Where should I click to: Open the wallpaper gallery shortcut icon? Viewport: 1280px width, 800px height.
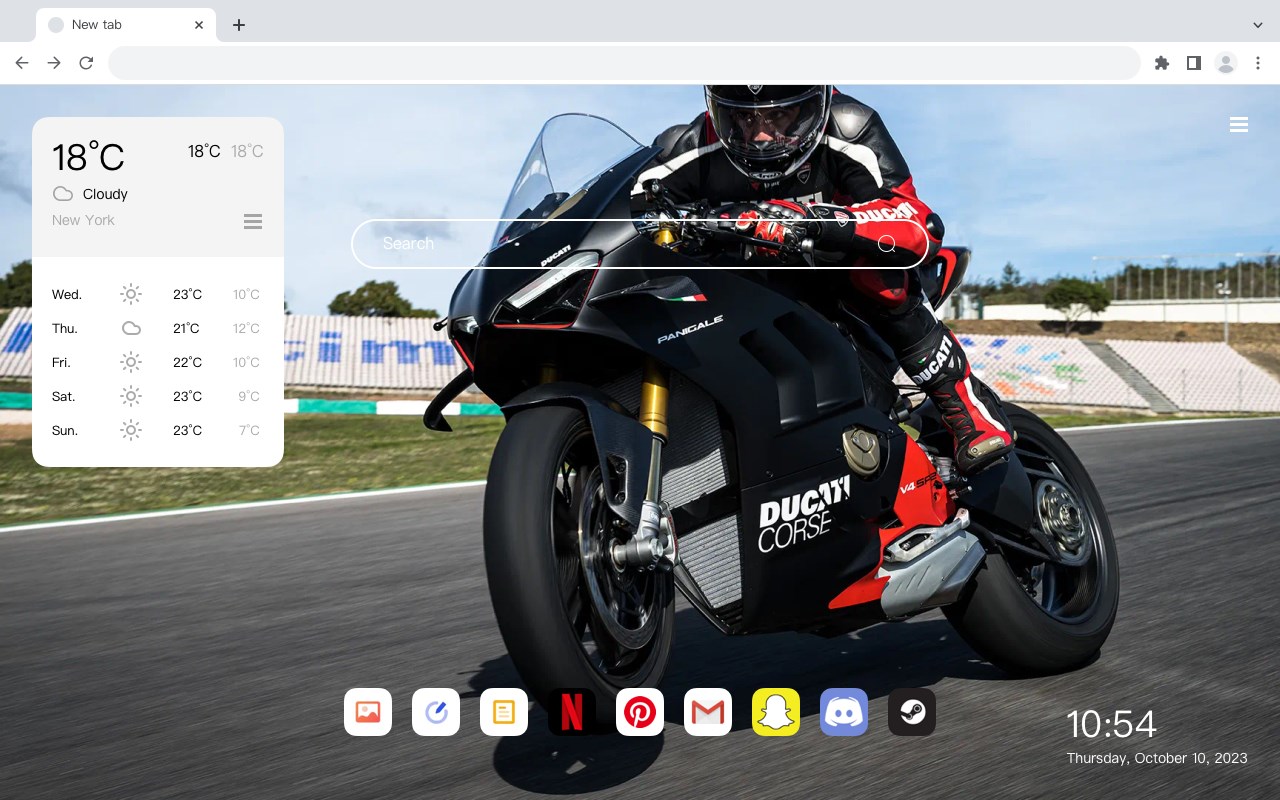coord(368,712)
